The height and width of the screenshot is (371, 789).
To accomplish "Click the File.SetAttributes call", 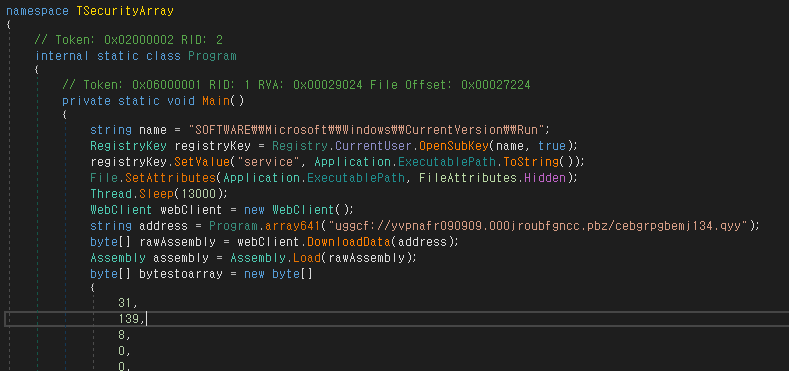I will pyautogui.click(x=153, y=178).
